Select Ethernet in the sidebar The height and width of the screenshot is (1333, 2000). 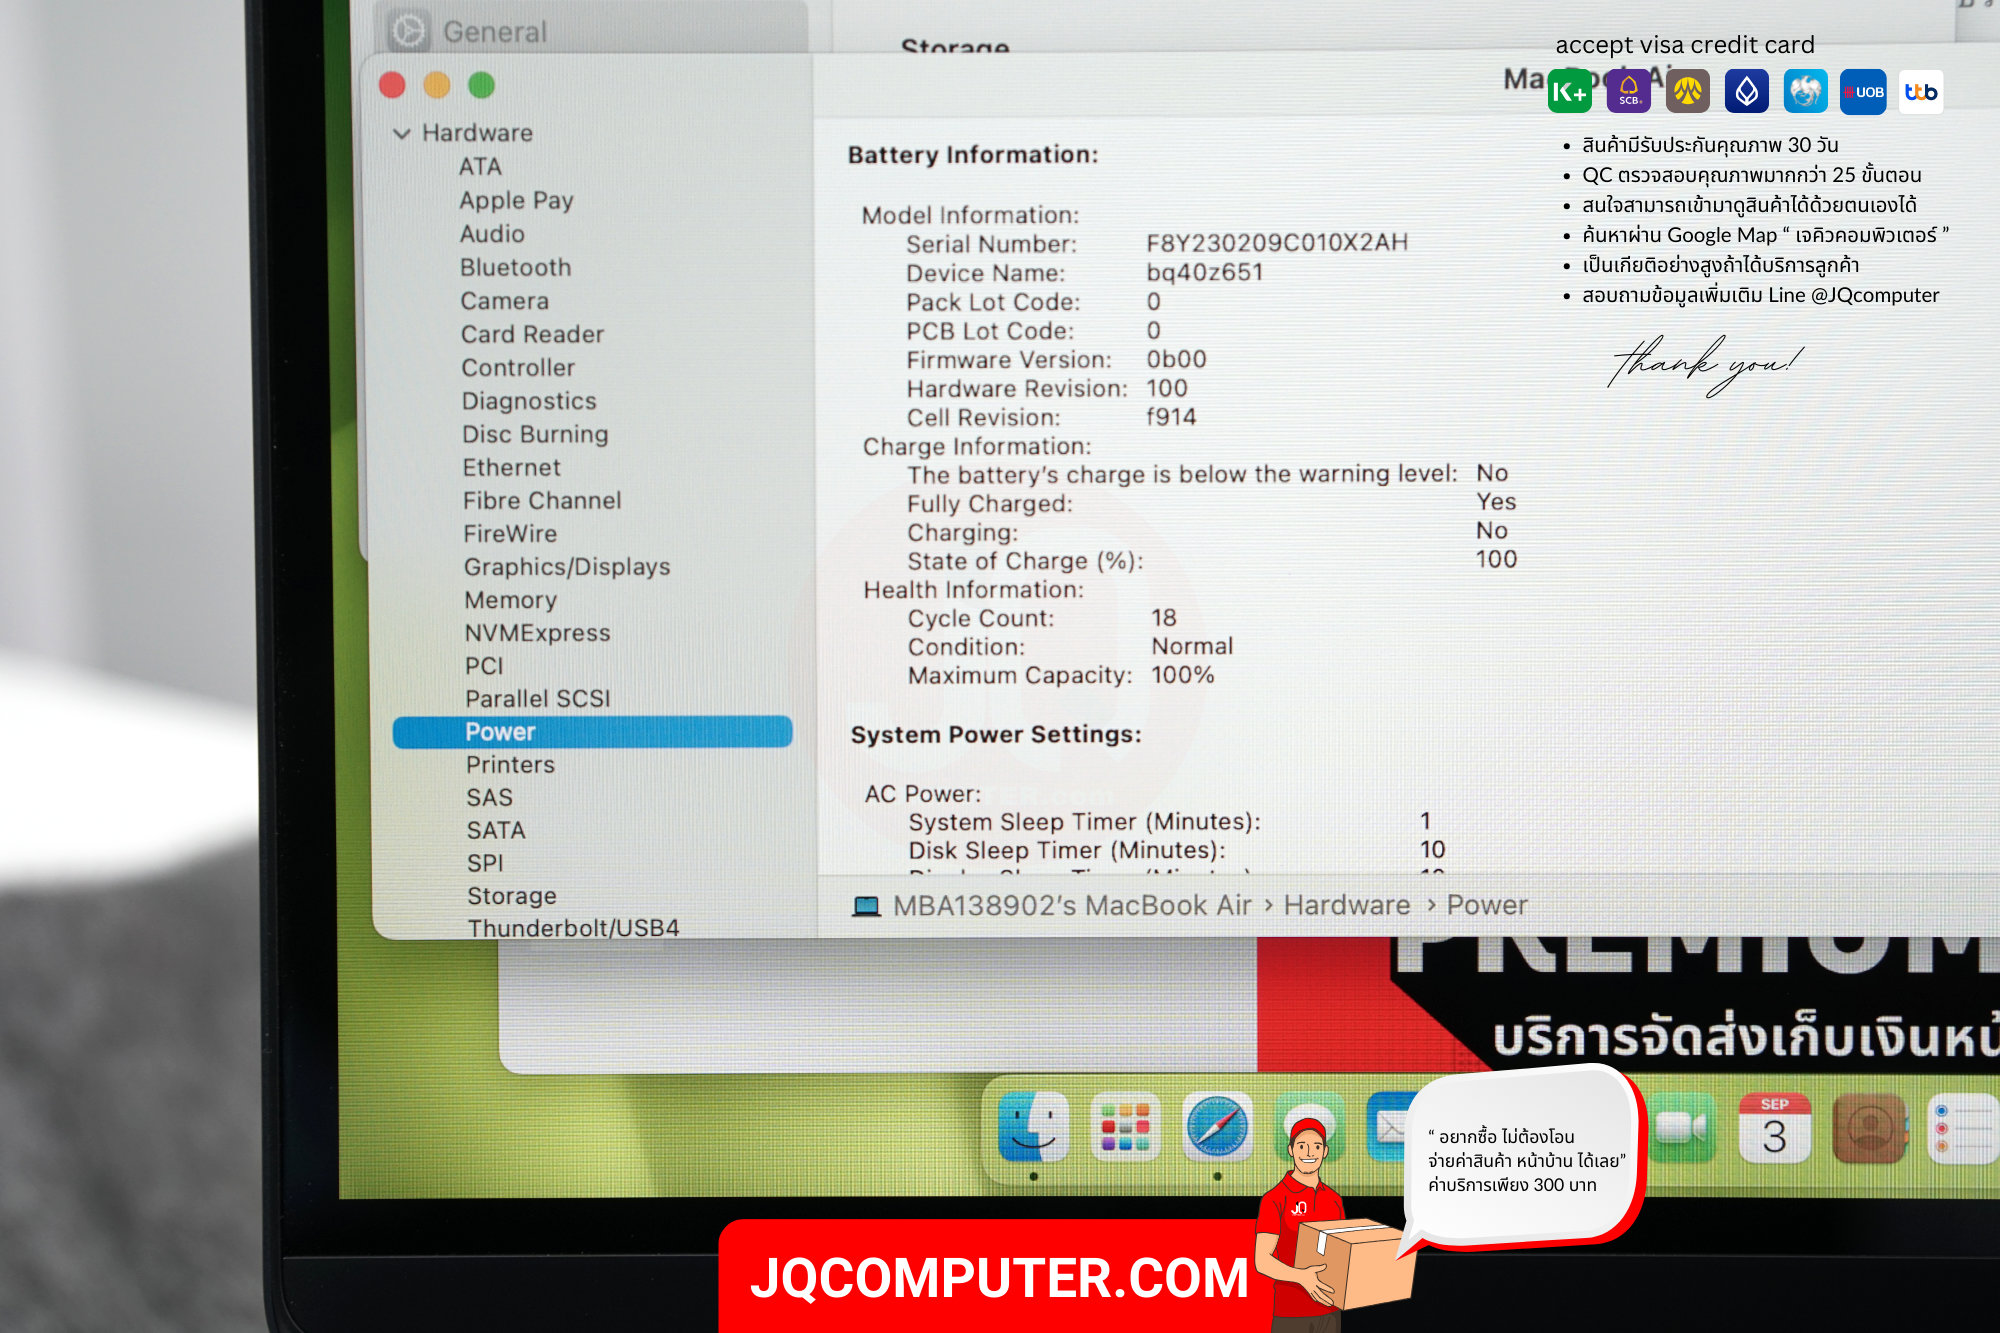pos(511,467)
